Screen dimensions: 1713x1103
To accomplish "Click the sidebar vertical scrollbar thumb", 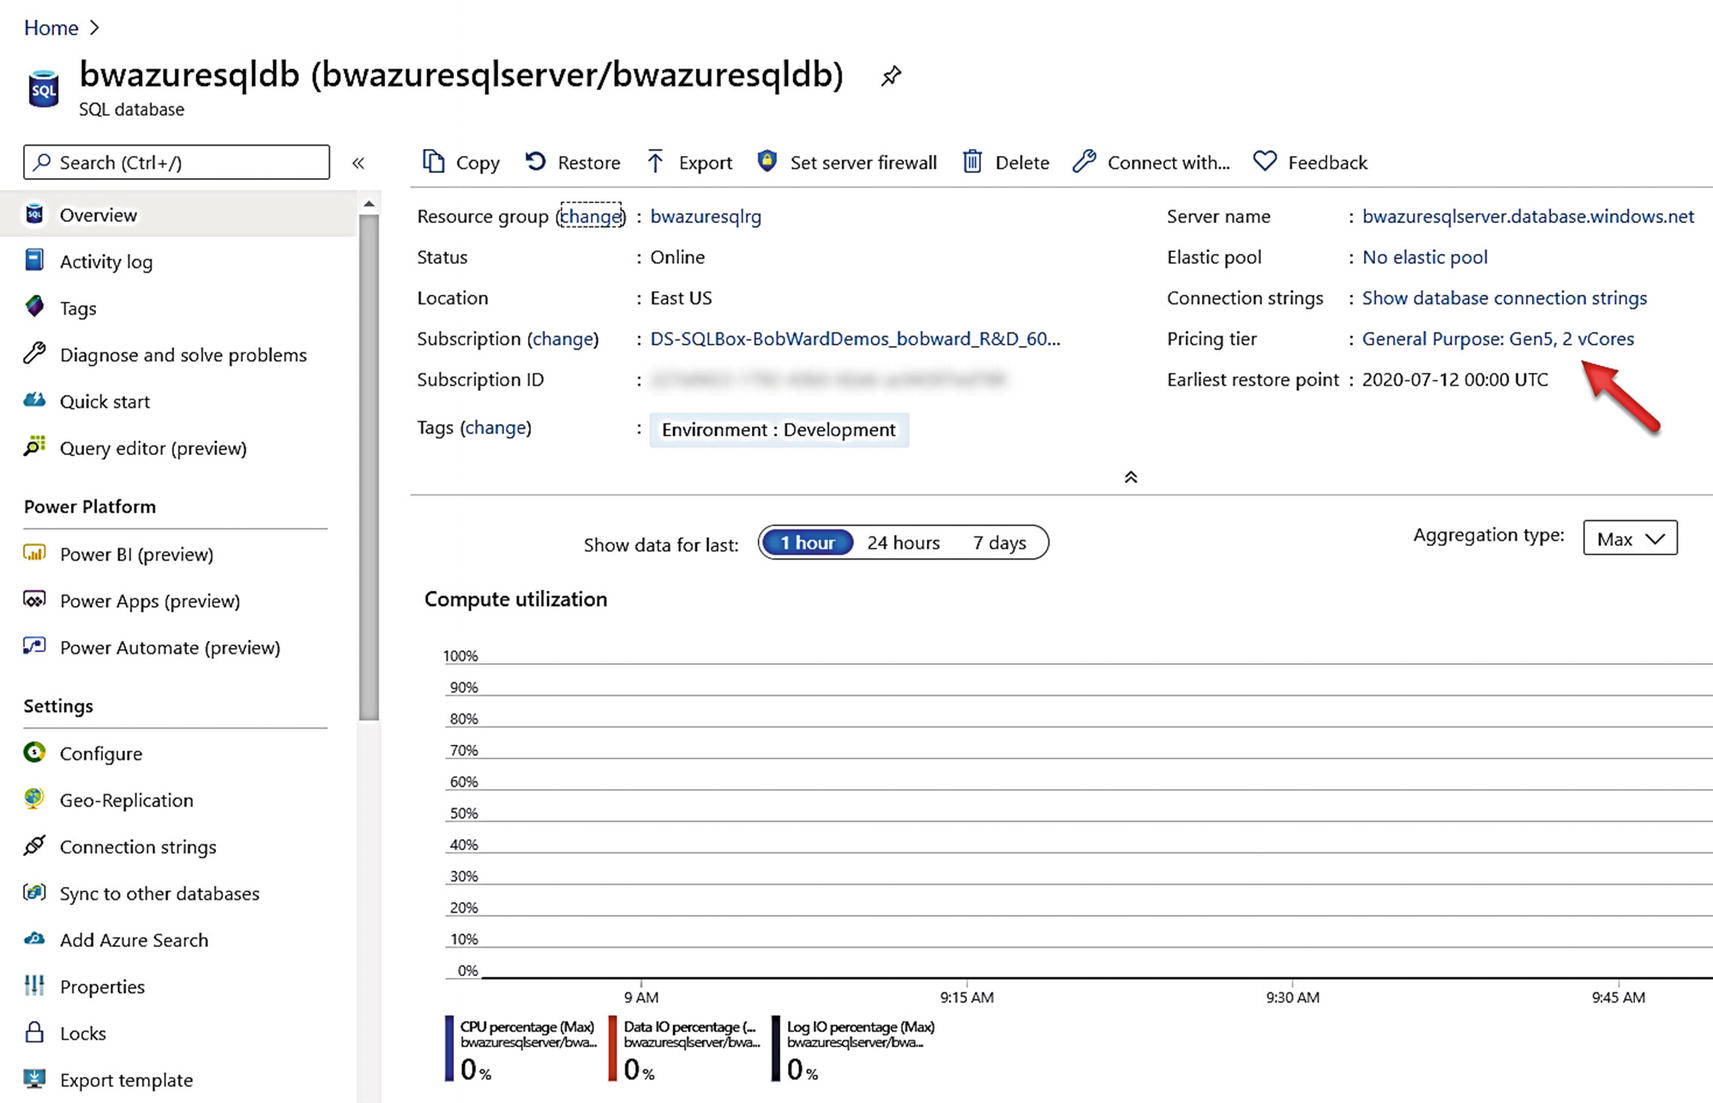I will click(369, 467).
